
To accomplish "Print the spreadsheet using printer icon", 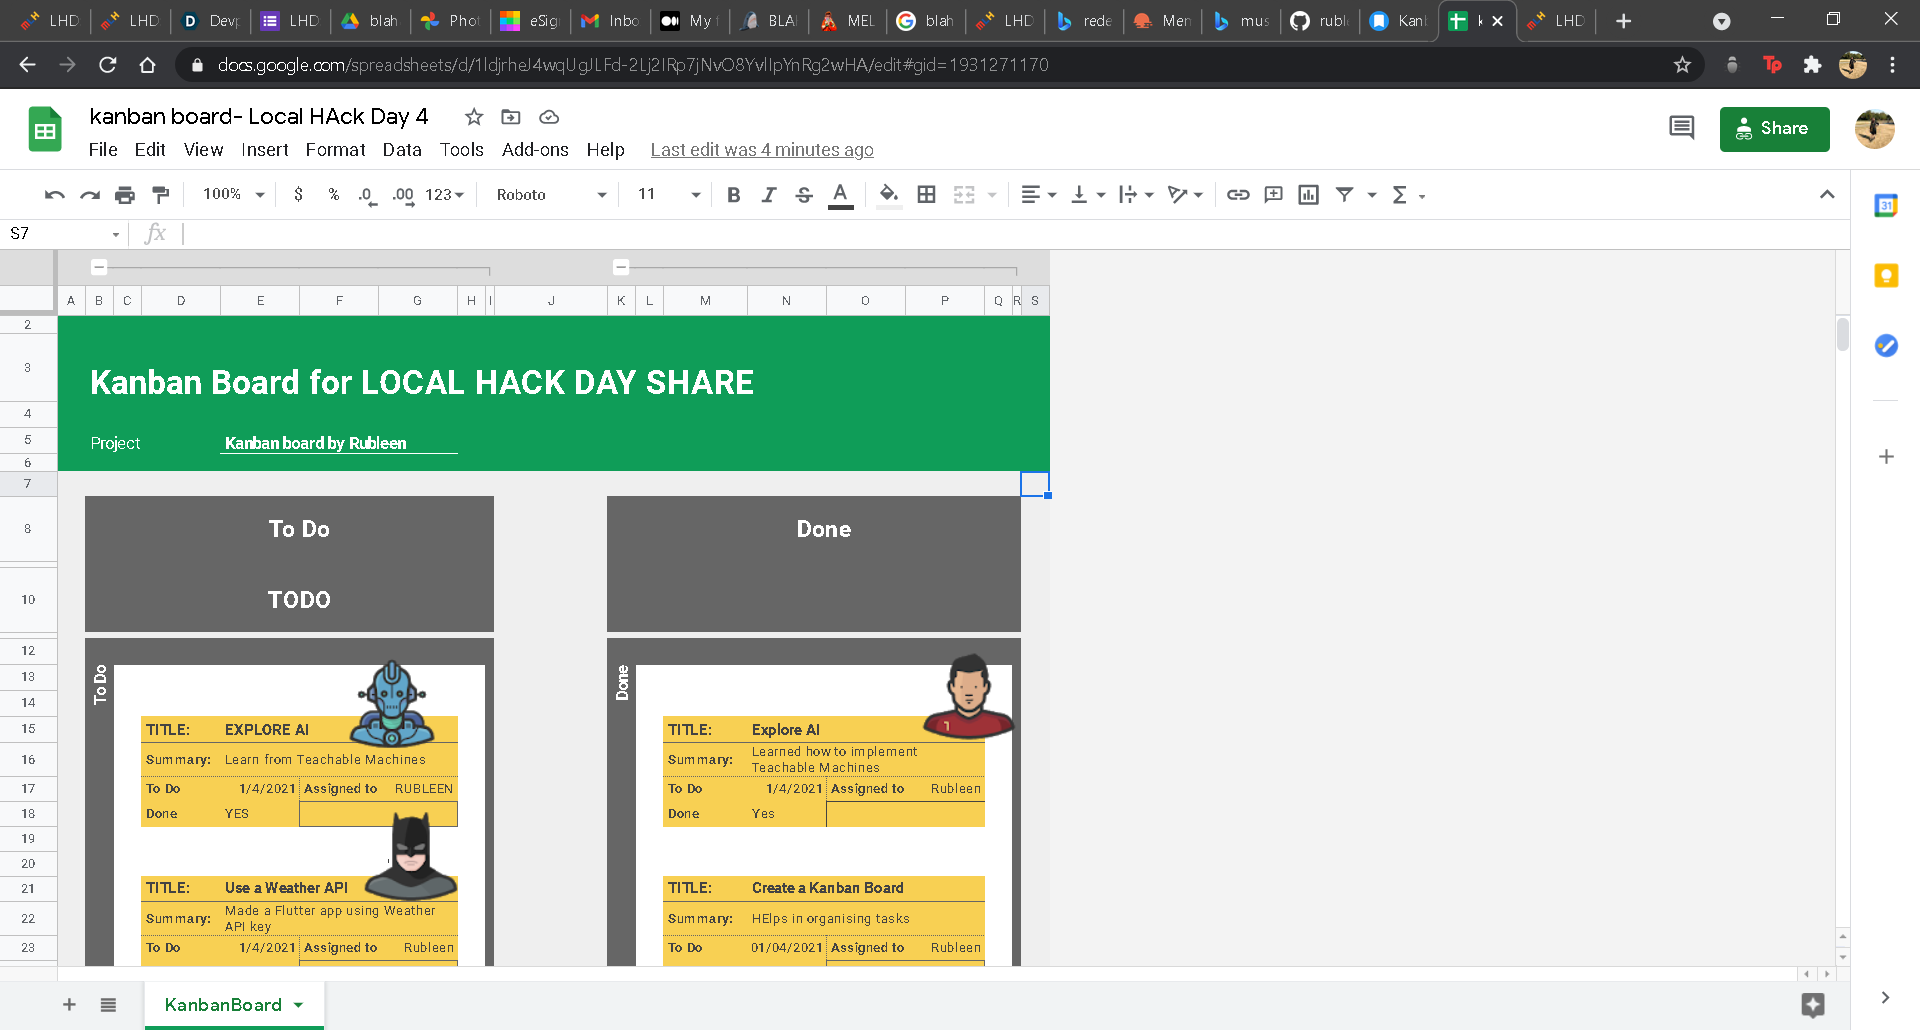I will [x=125, y=195].
